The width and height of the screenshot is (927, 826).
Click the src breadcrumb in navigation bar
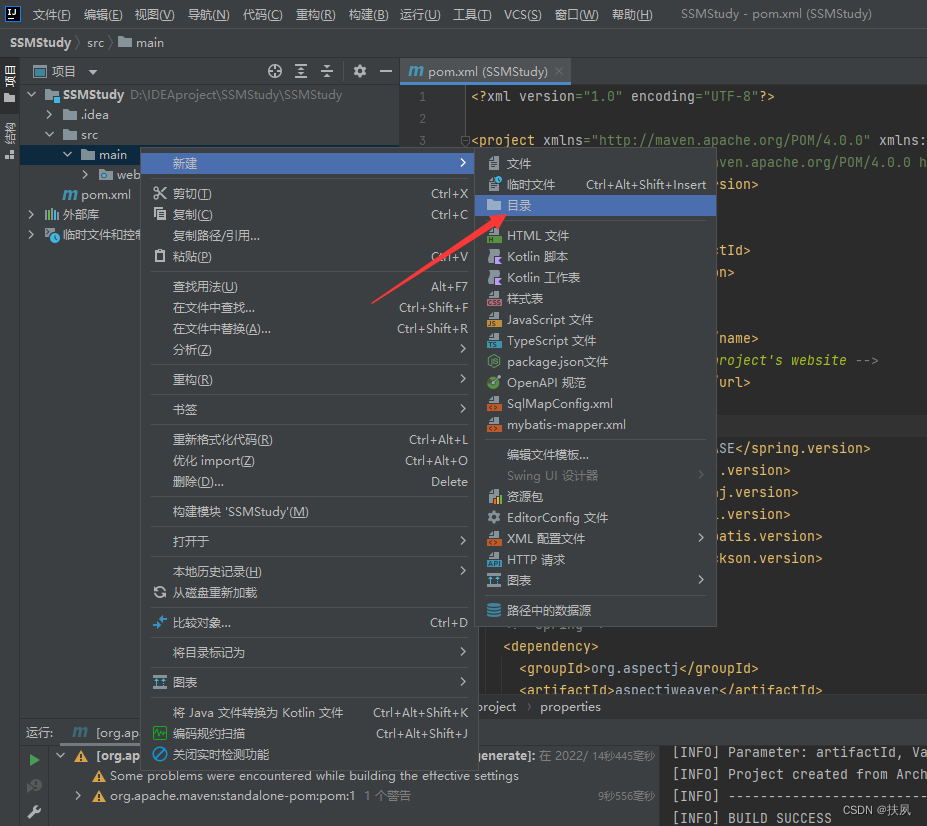pos(95,43)
